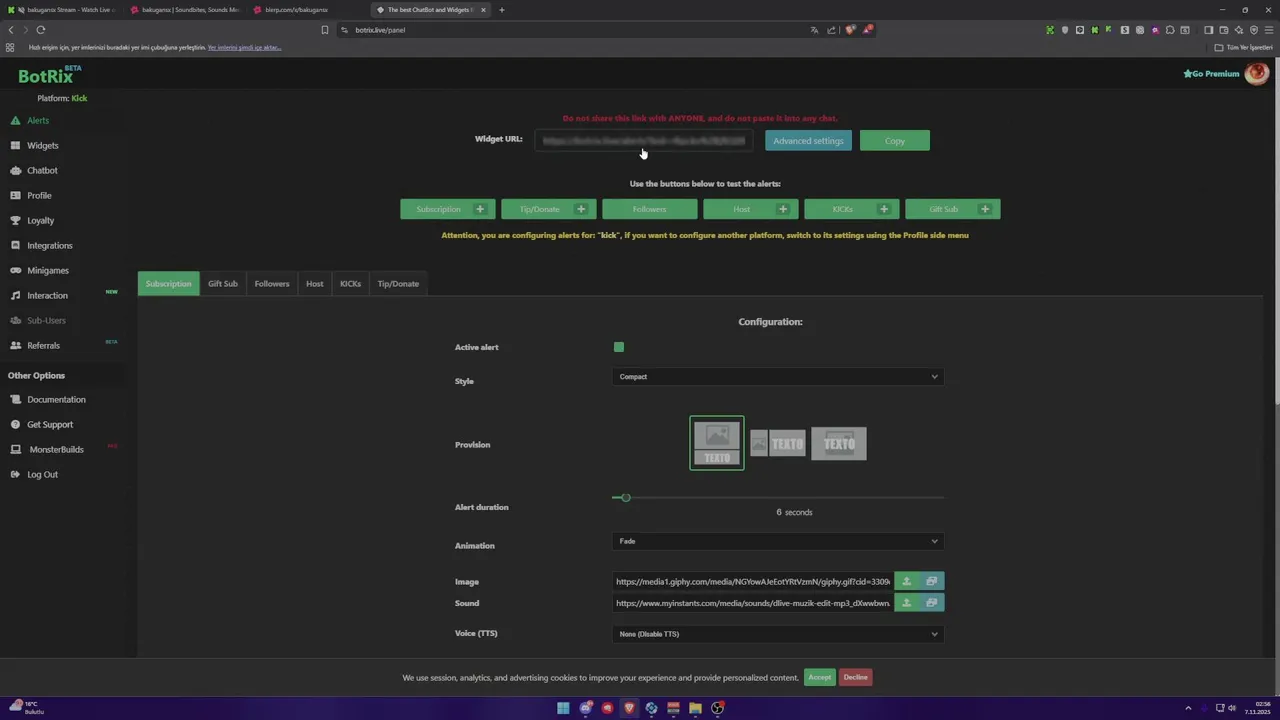This screenshot has width=1280, height=720.
Task: Click the Documentation info icon
Action: (x=15, y=400)
